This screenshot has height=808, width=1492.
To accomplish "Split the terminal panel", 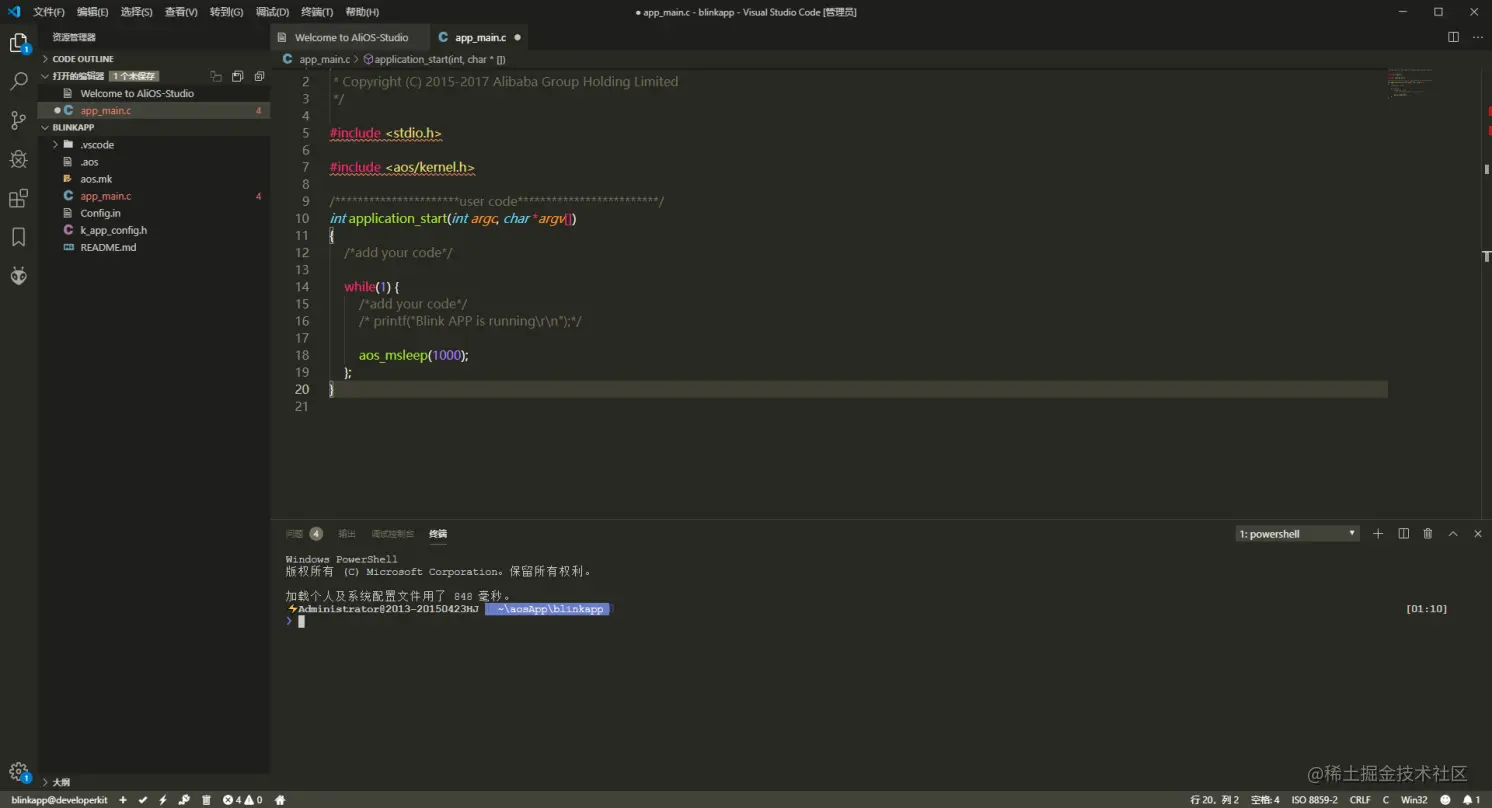I will (x=1403, y=534).
